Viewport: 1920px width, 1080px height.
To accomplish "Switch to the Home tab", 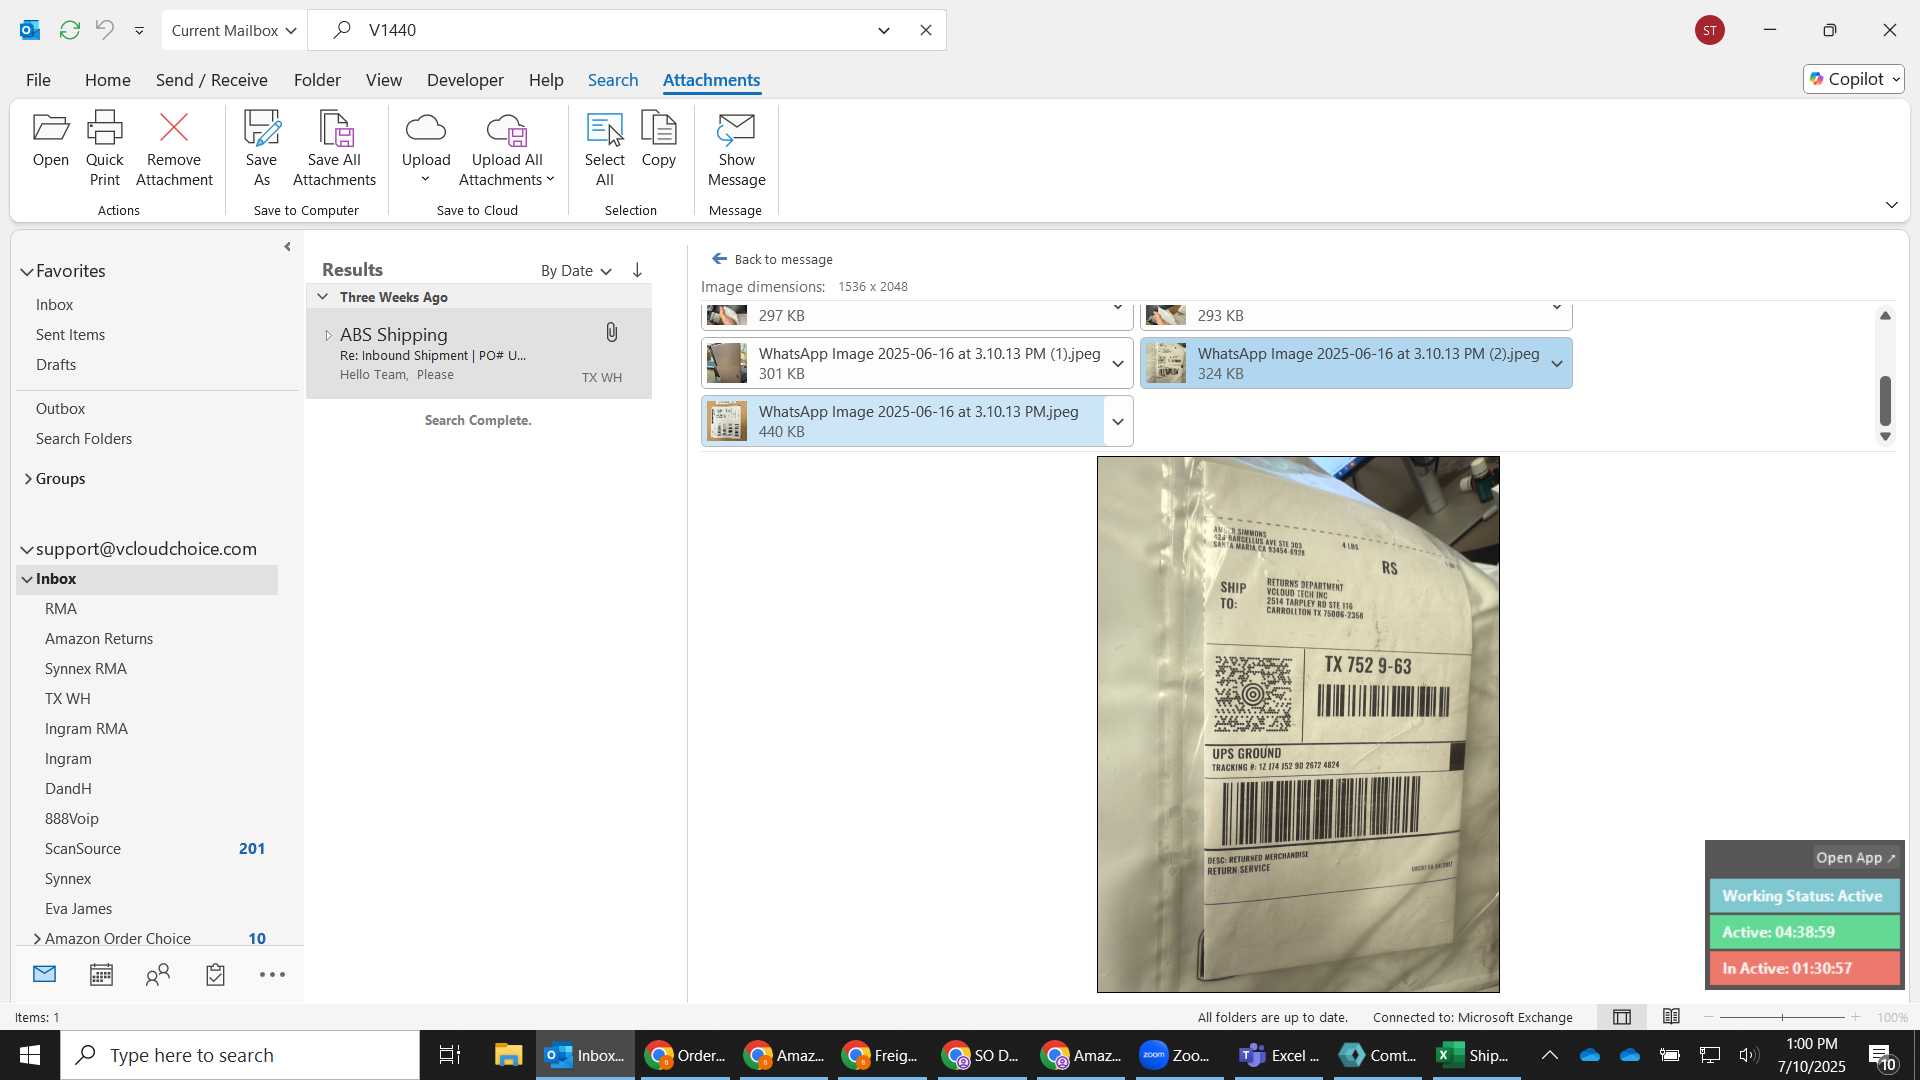I will [107, 80].
